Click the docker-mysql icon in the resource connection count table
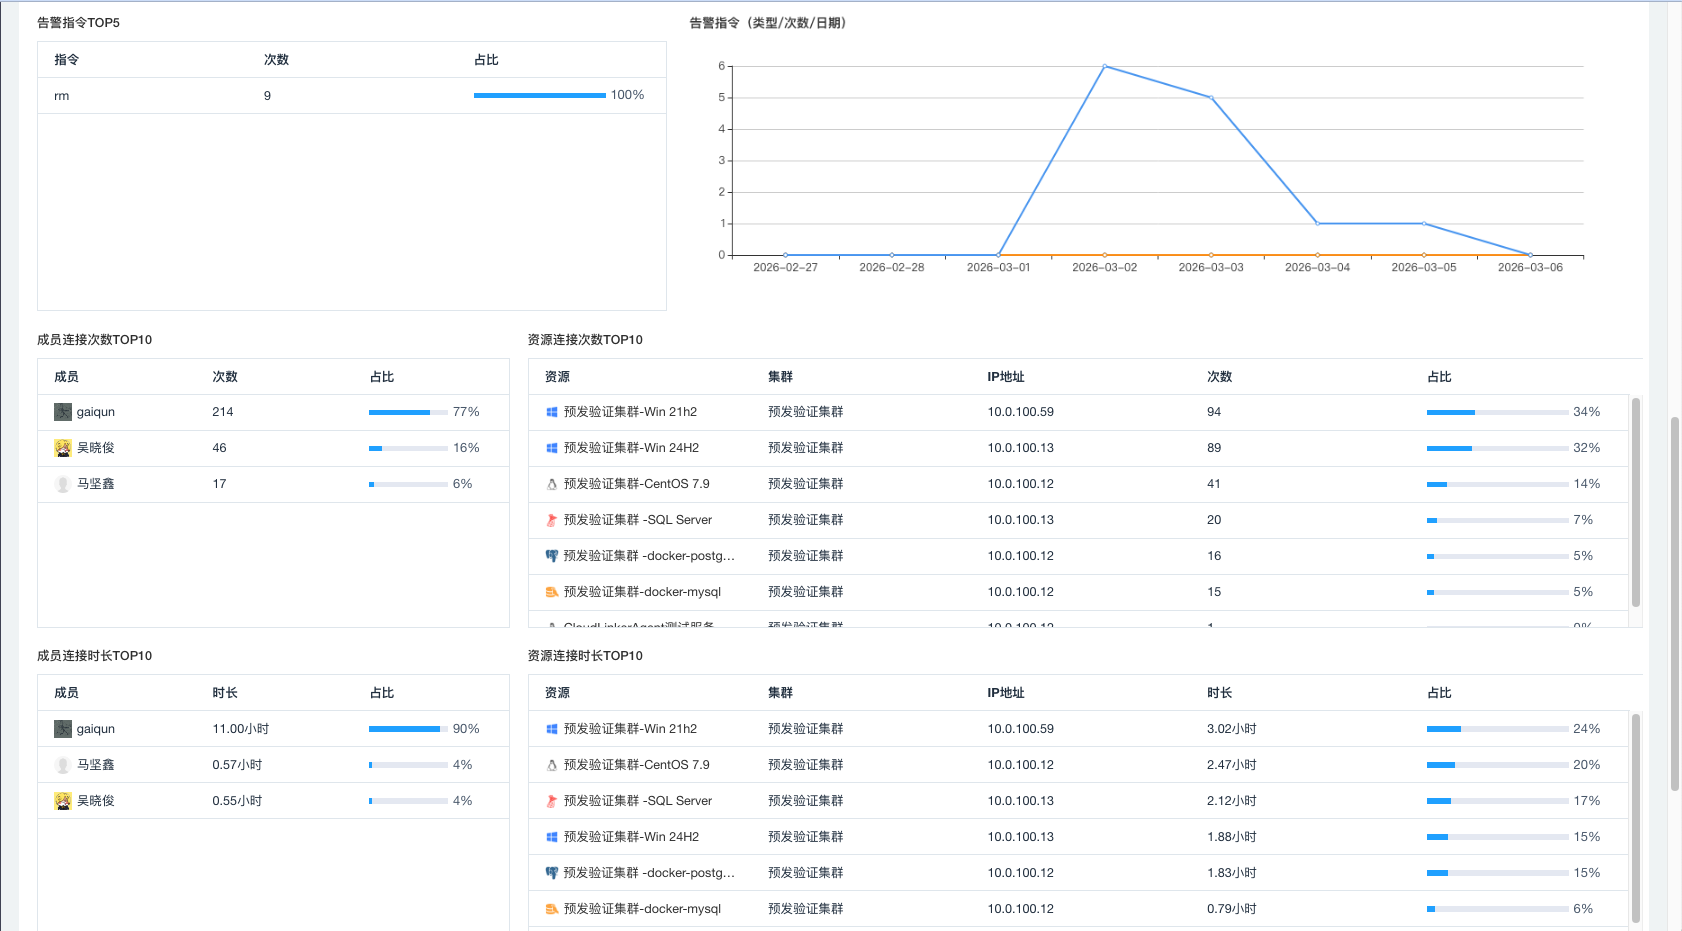 point(551,592)
